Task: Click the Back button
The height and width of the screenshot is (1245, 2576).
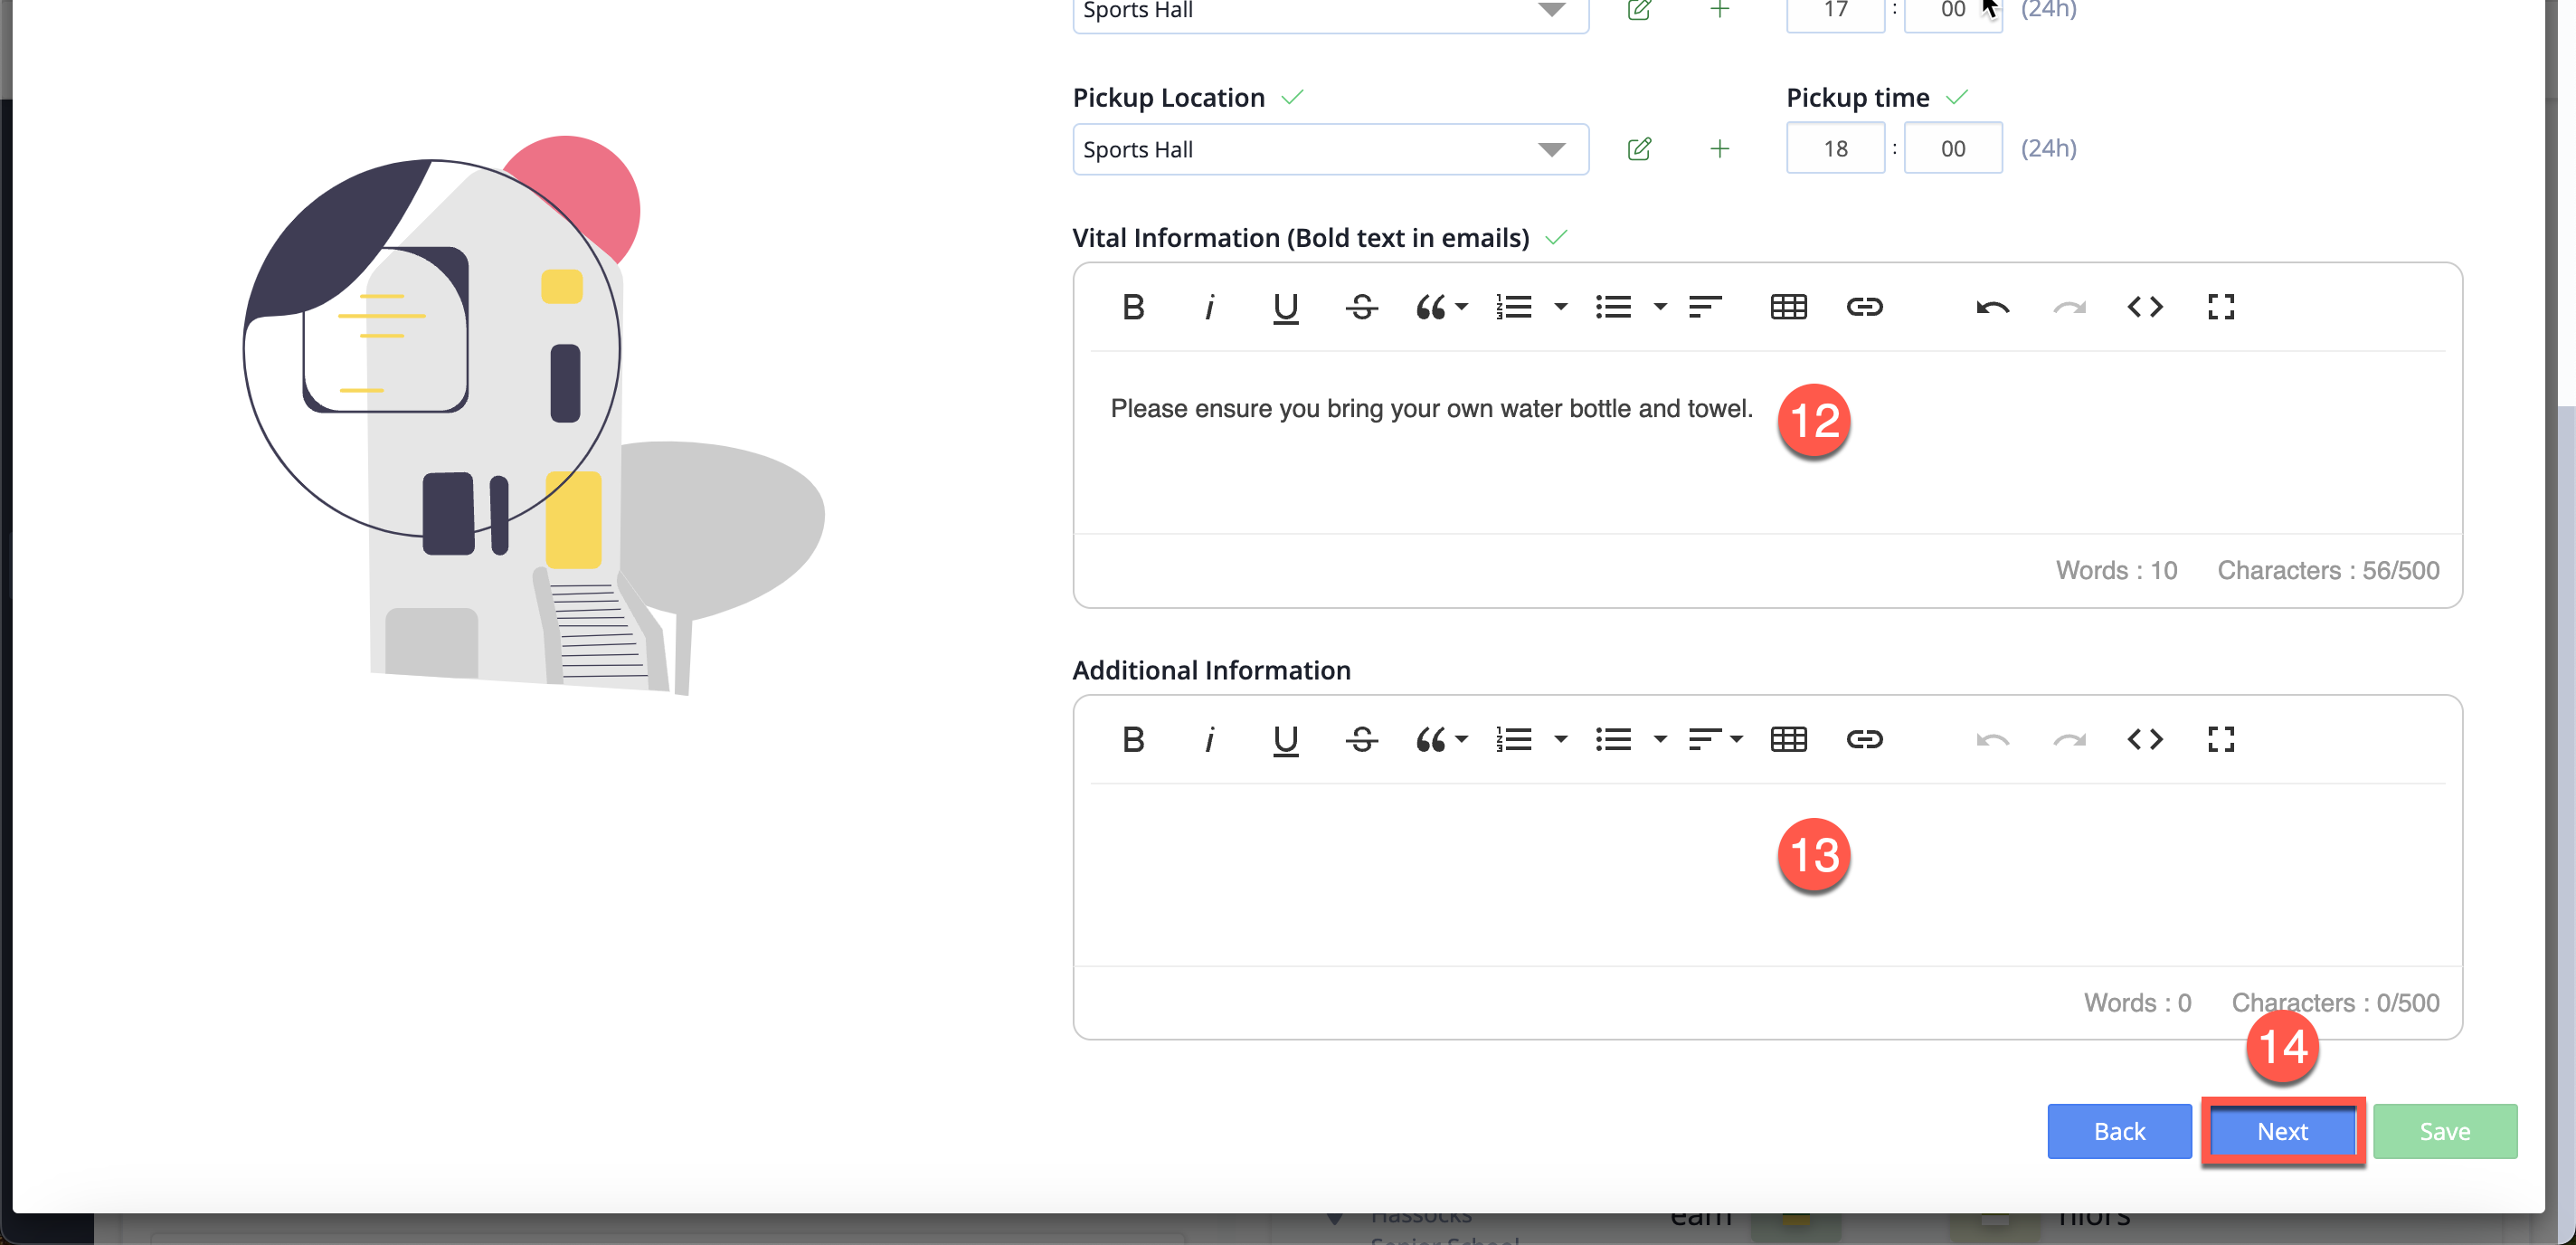Action: click(x=2119, y=1131)
